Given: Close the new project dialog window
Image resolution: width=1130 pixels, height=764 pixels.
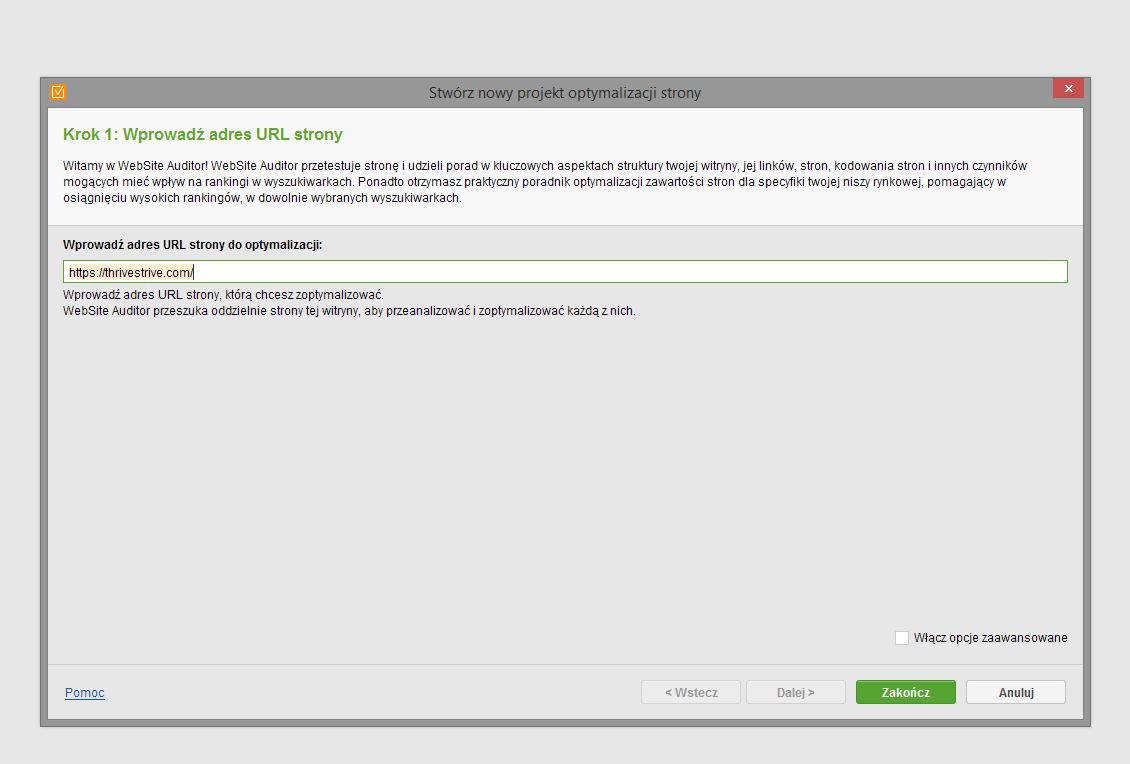Looking at the screenshot, I should tap(1068, 89).
